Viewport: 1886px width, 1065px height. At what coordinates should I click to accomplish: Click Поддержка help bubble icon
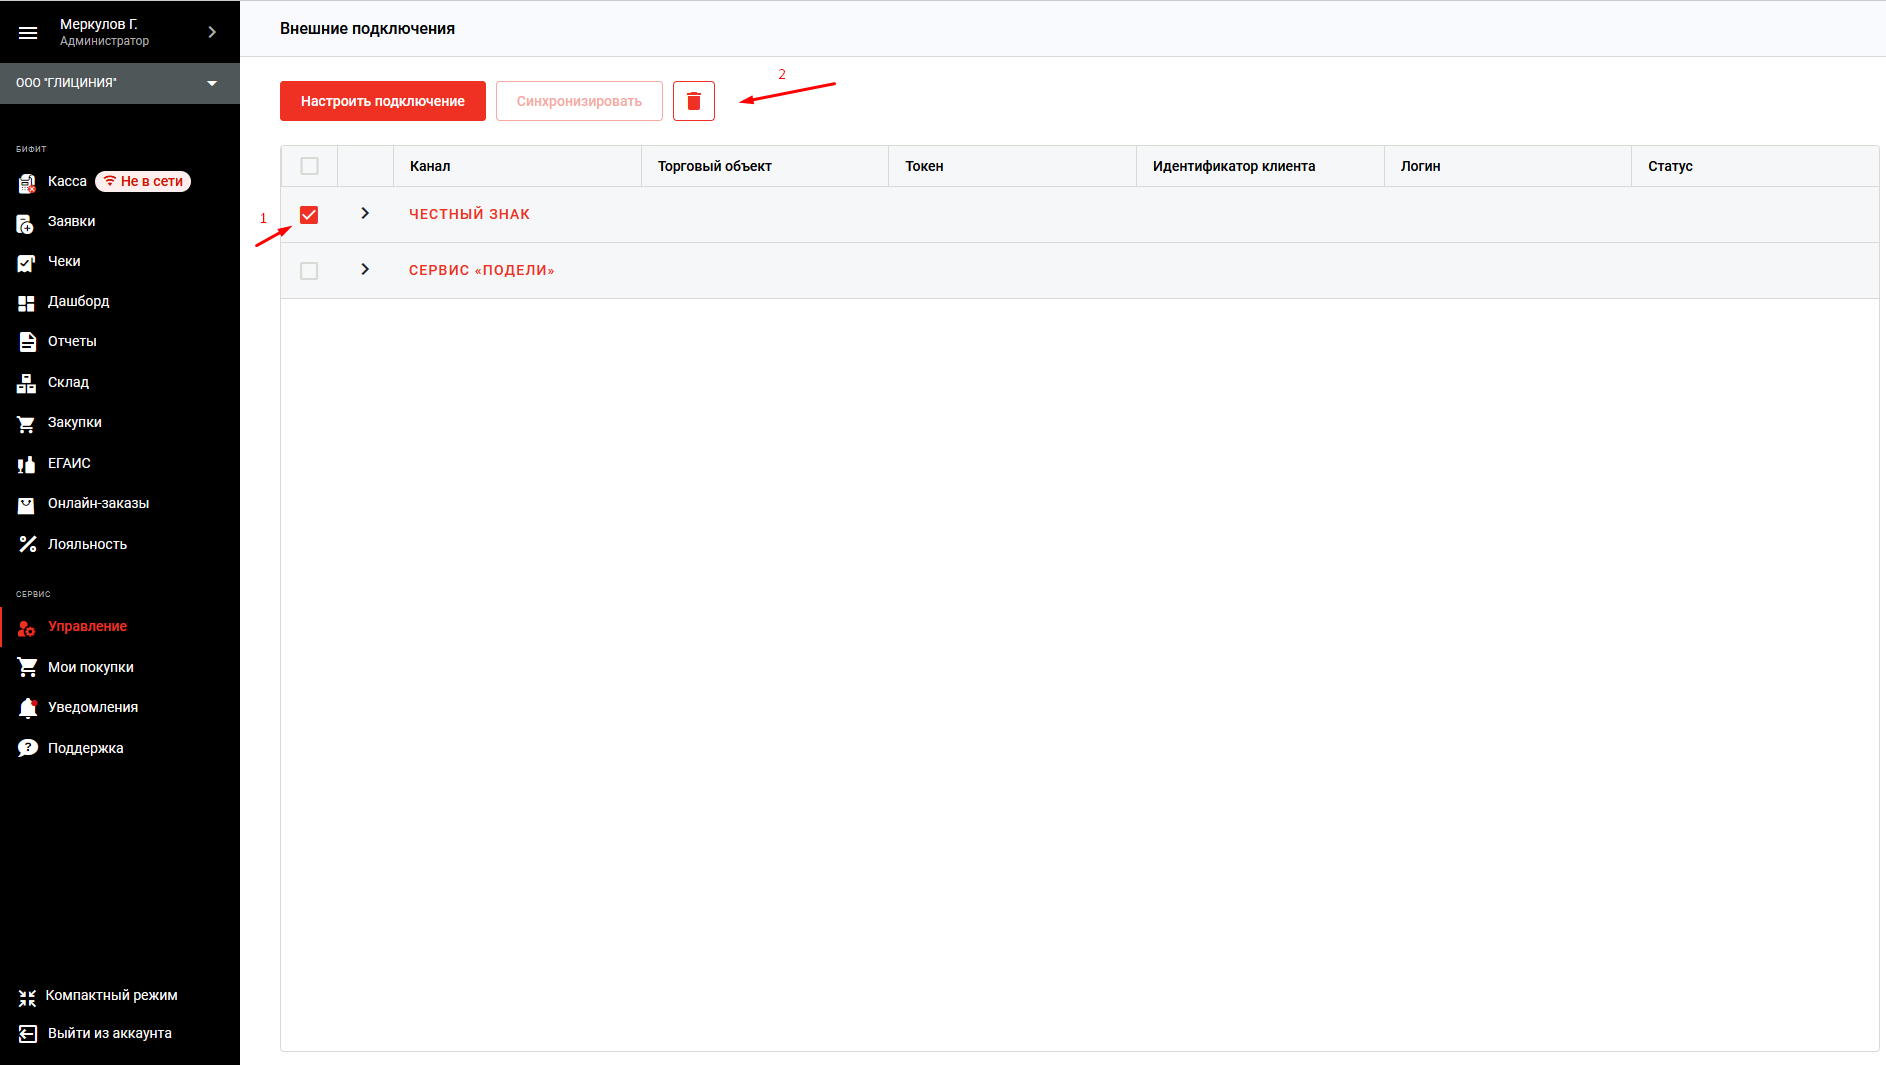[x=27, y=748]
